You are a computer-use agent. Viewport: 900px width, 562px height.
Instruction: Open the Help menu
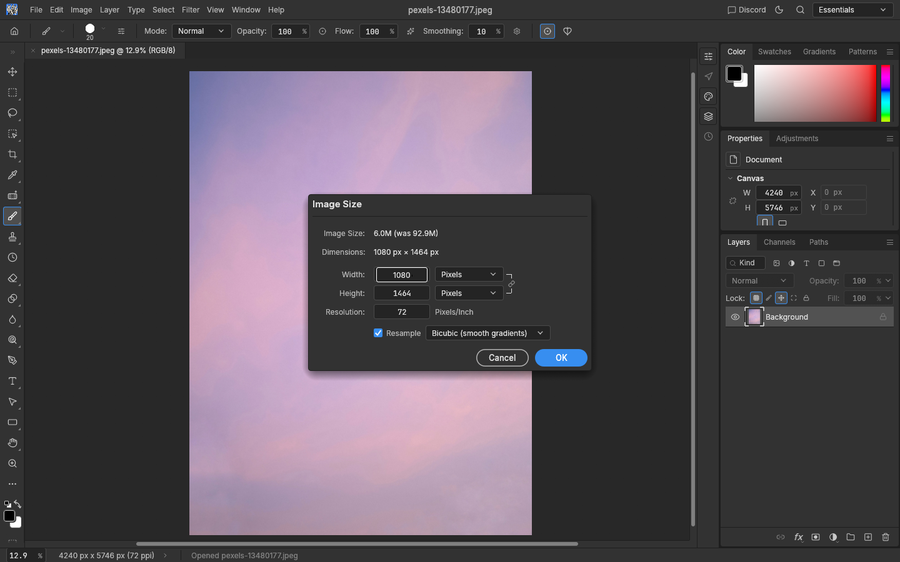click(x=276, y=10)
